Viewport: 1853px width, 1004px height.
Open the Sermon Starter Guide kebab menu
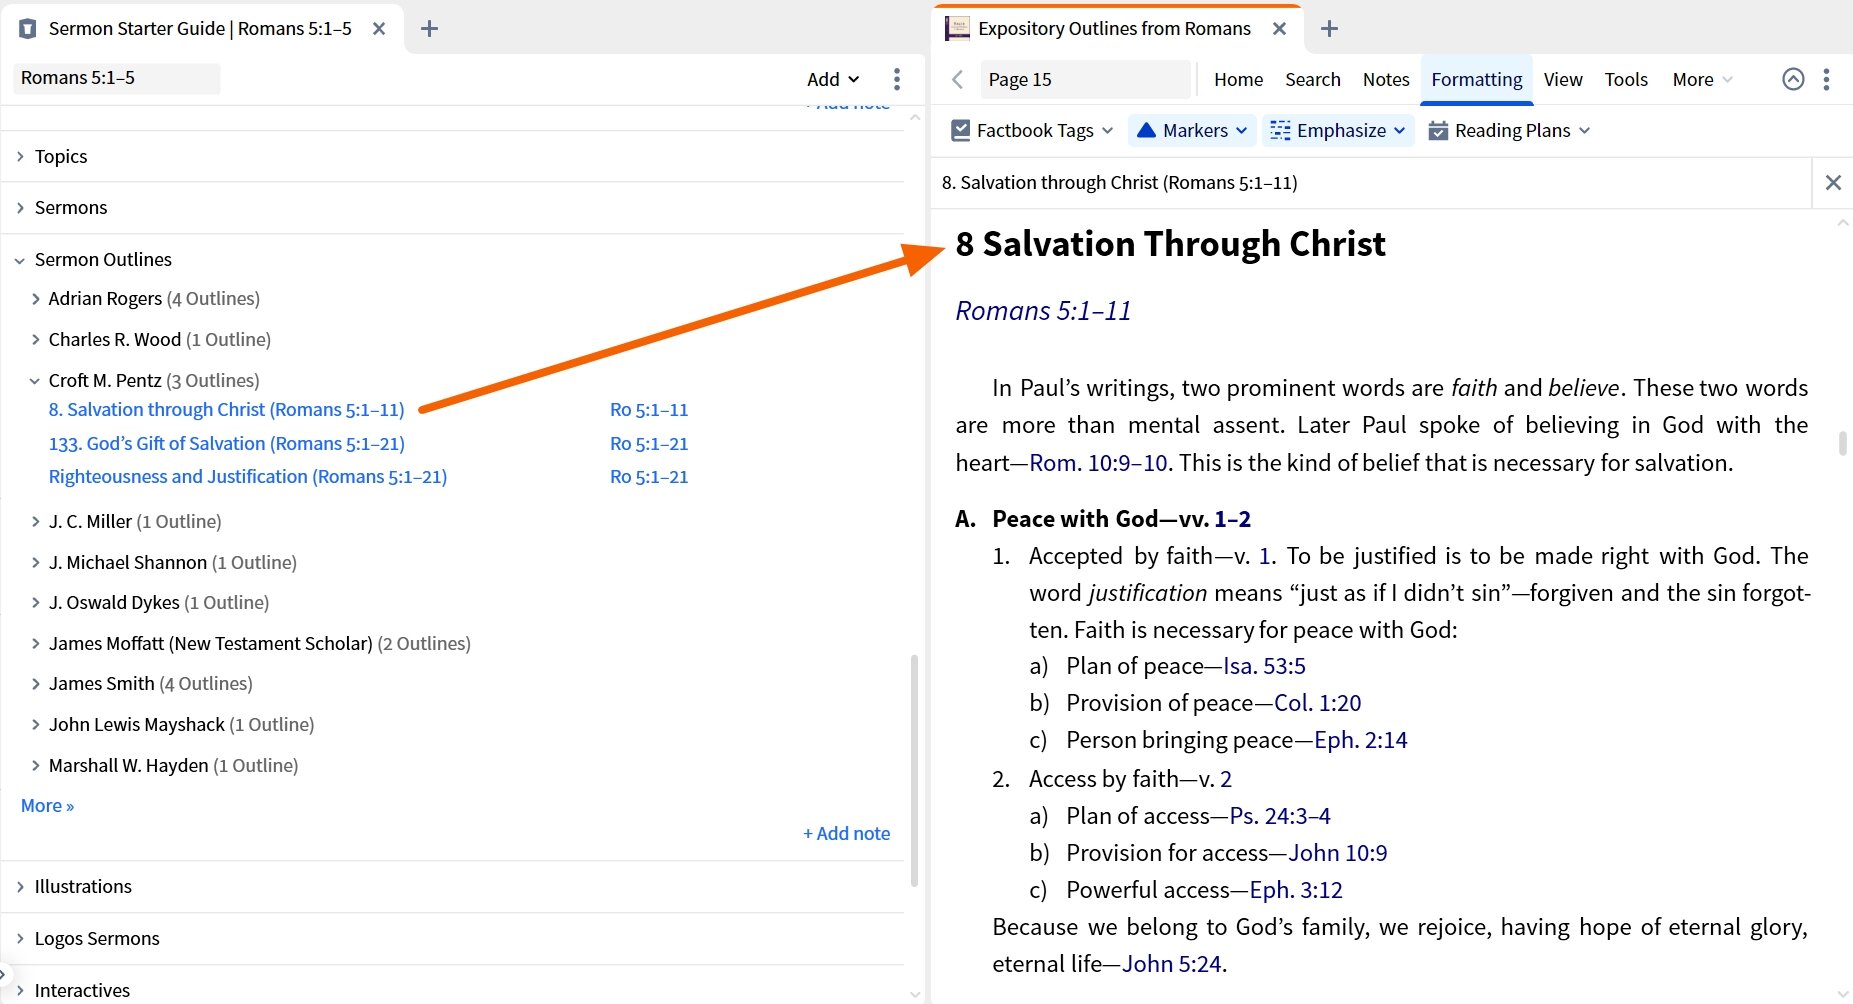(896, 79)
